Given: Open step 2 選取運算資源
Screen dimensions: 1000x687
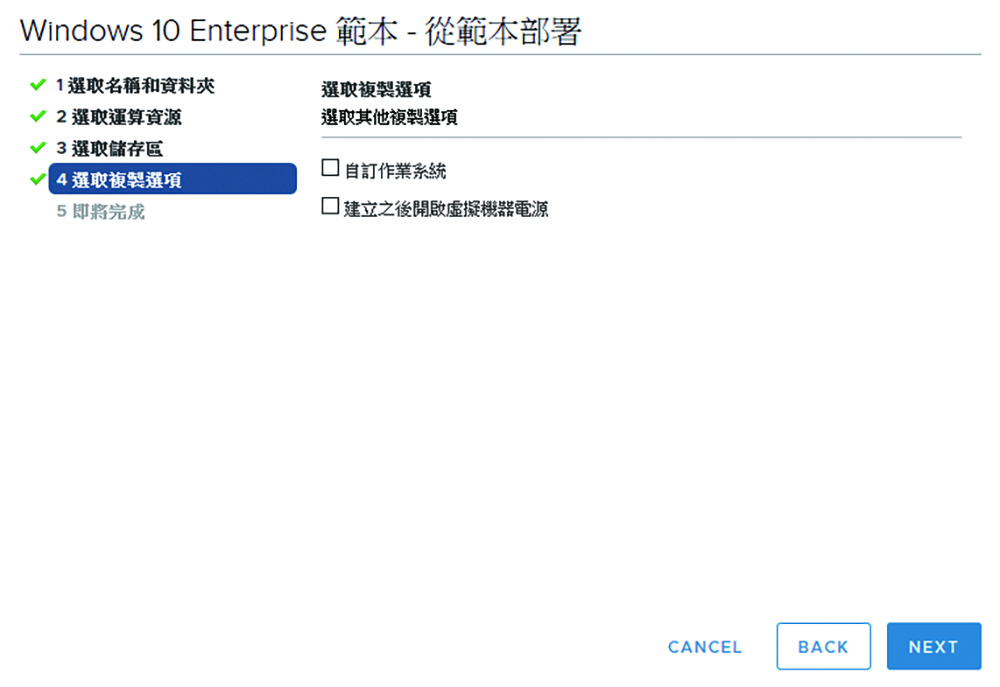Looking at the screenshot, I should tap(119, 117).
